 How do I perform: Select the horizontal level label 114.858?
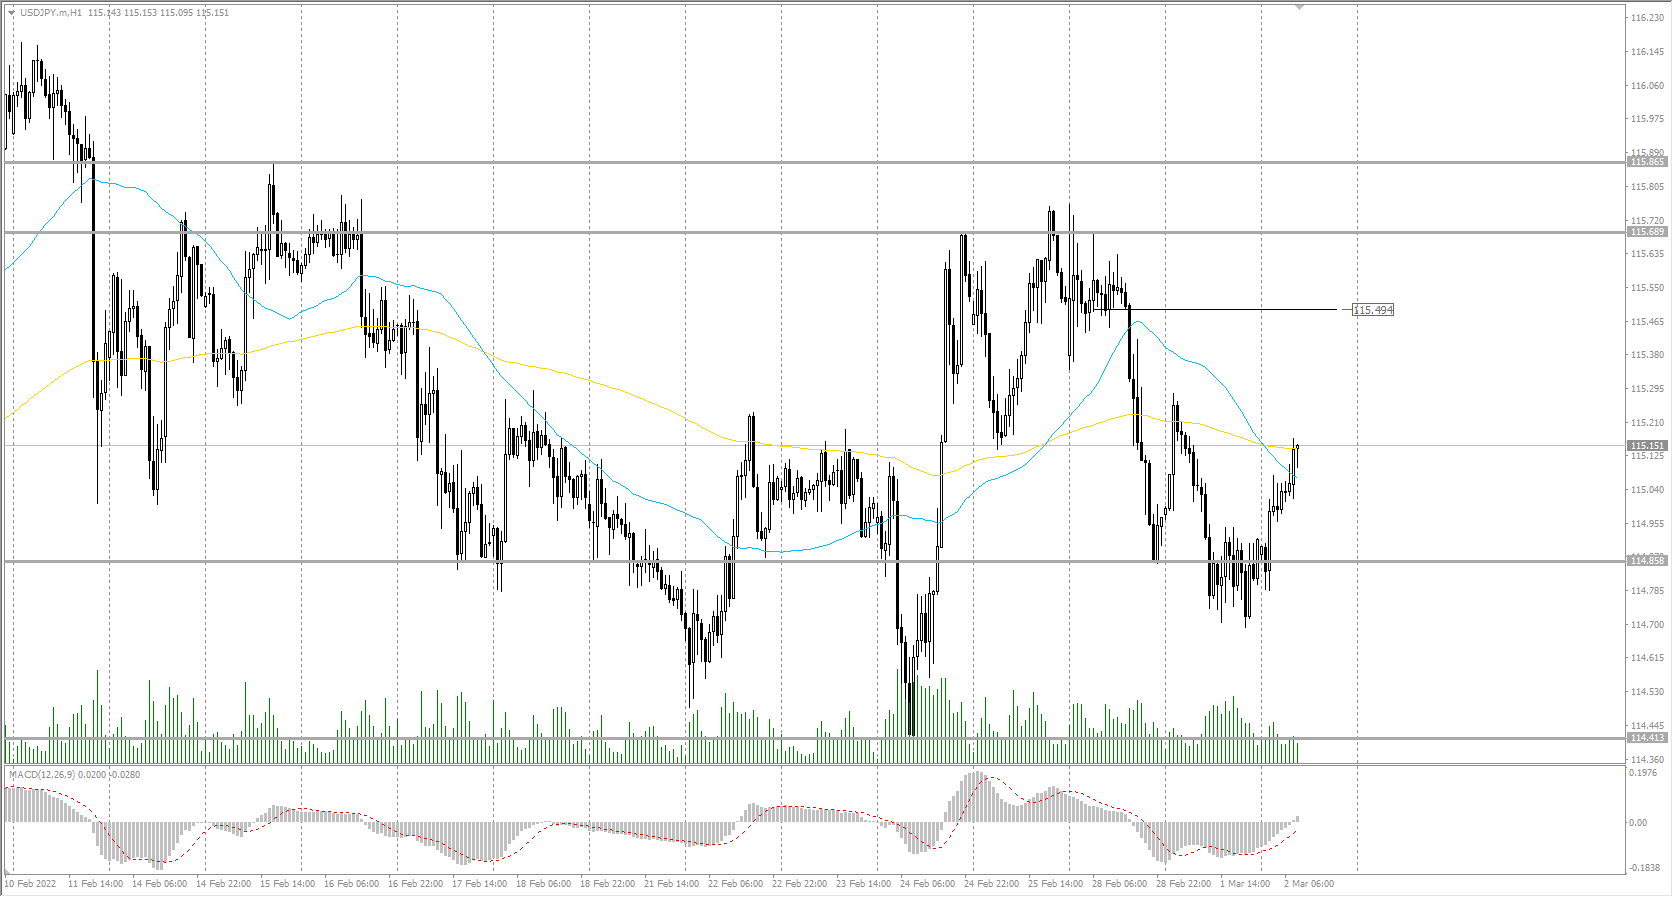[x=1648, y=561]
